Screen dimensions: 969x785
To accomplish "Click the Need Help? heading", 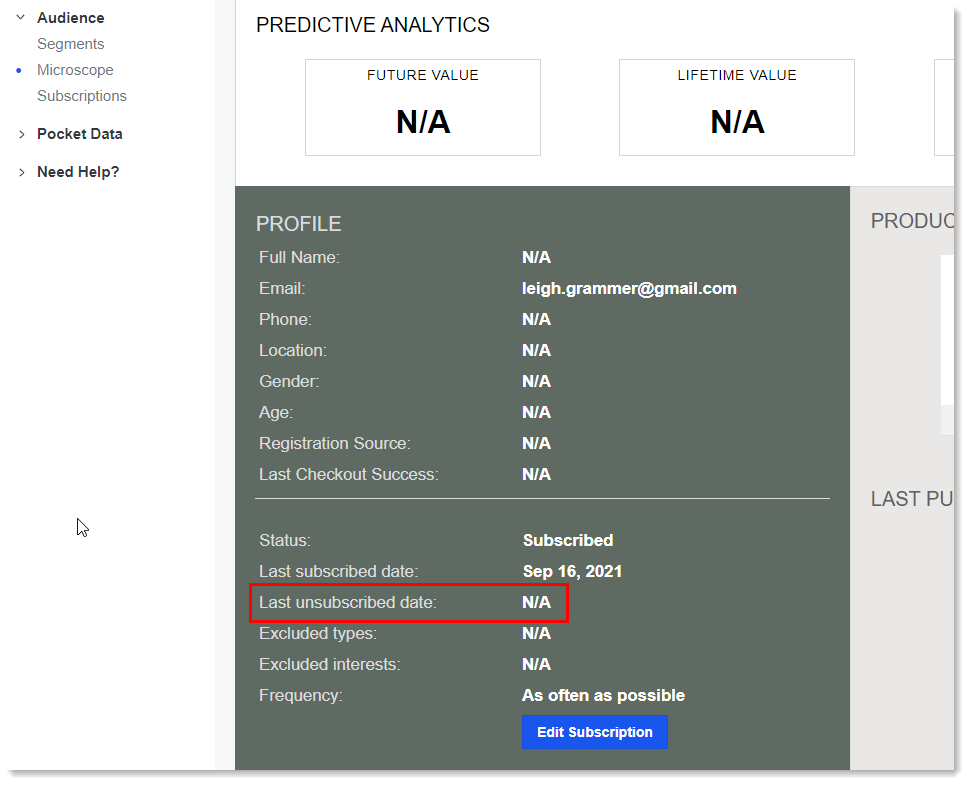I will point(78,172).
